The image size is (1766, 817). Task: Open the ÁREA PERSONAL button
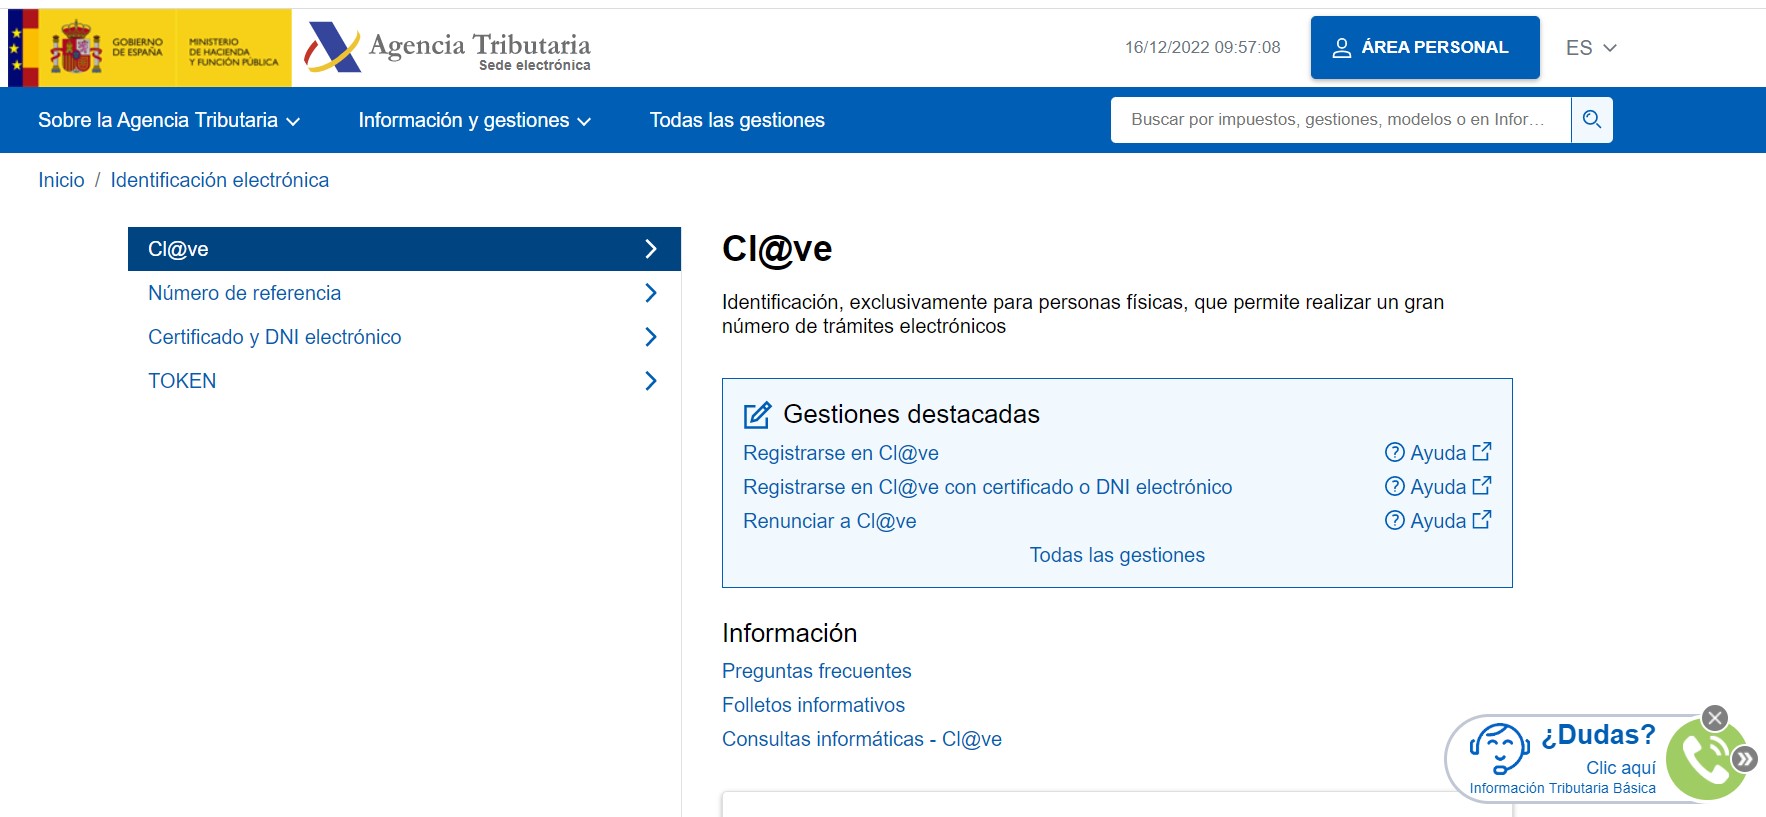(x=1425, y=47)
